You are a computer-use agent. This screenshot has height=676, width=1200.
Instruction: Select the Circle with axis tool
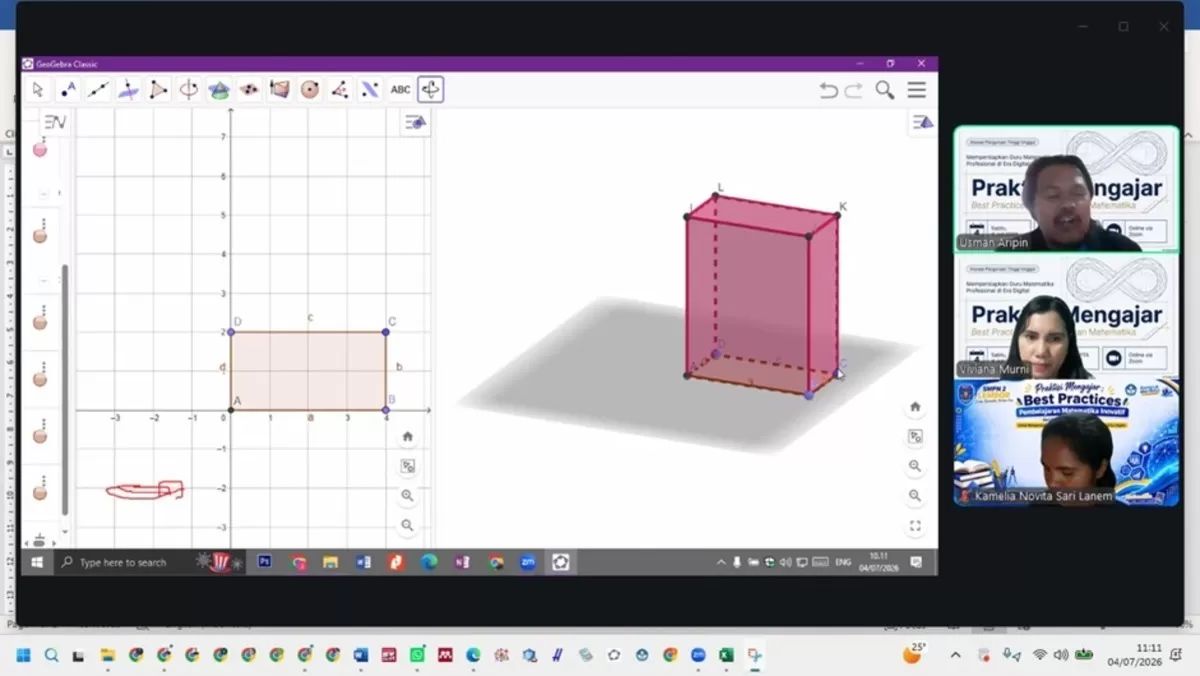pyautogui.click(x=188, y=90)
